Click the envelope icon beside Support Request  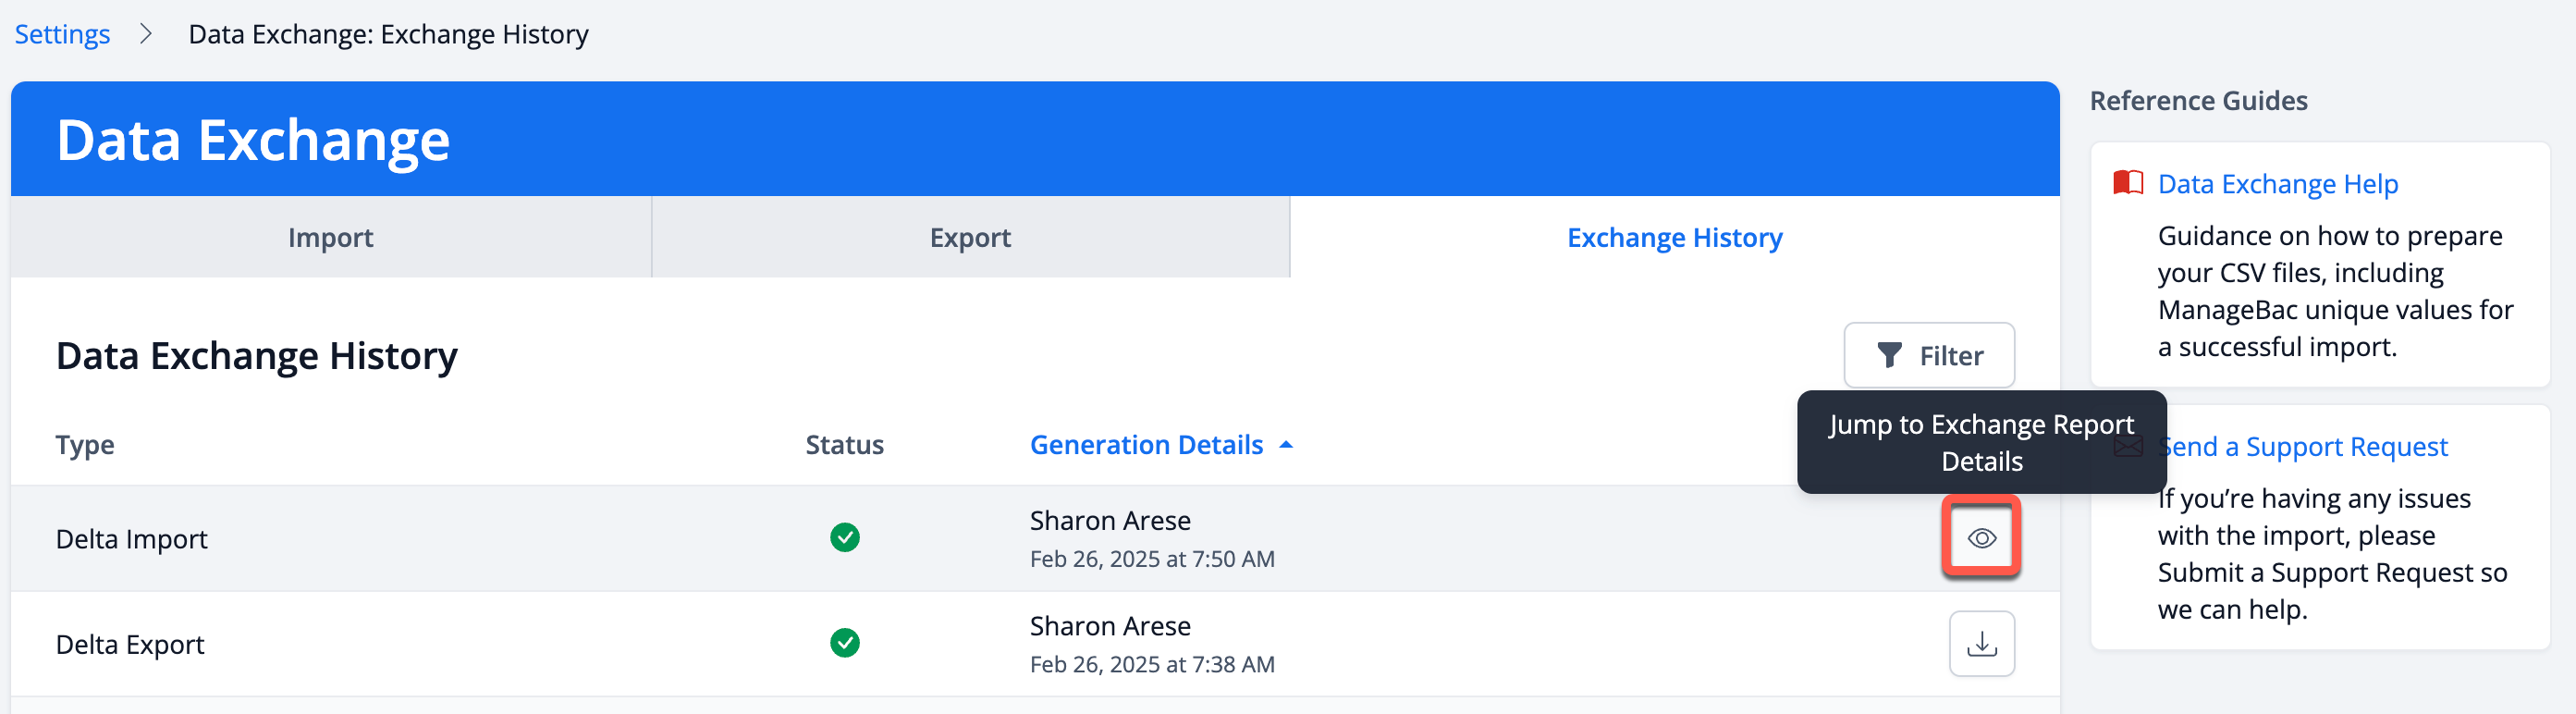2128,446
